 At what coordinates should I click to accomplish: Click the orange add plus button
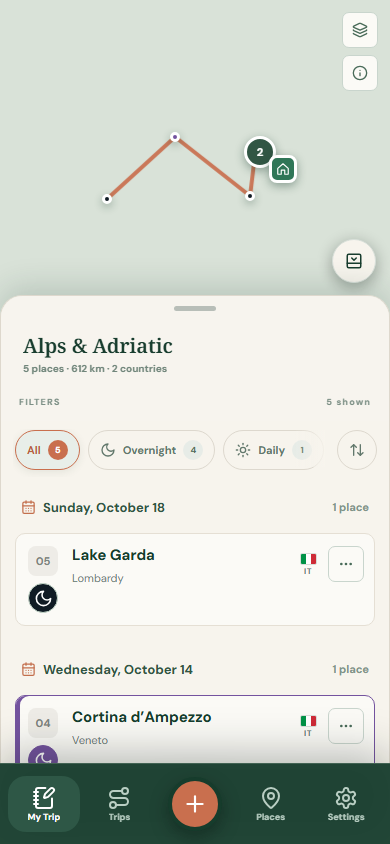pyautogui.click(x=195, y=804)
